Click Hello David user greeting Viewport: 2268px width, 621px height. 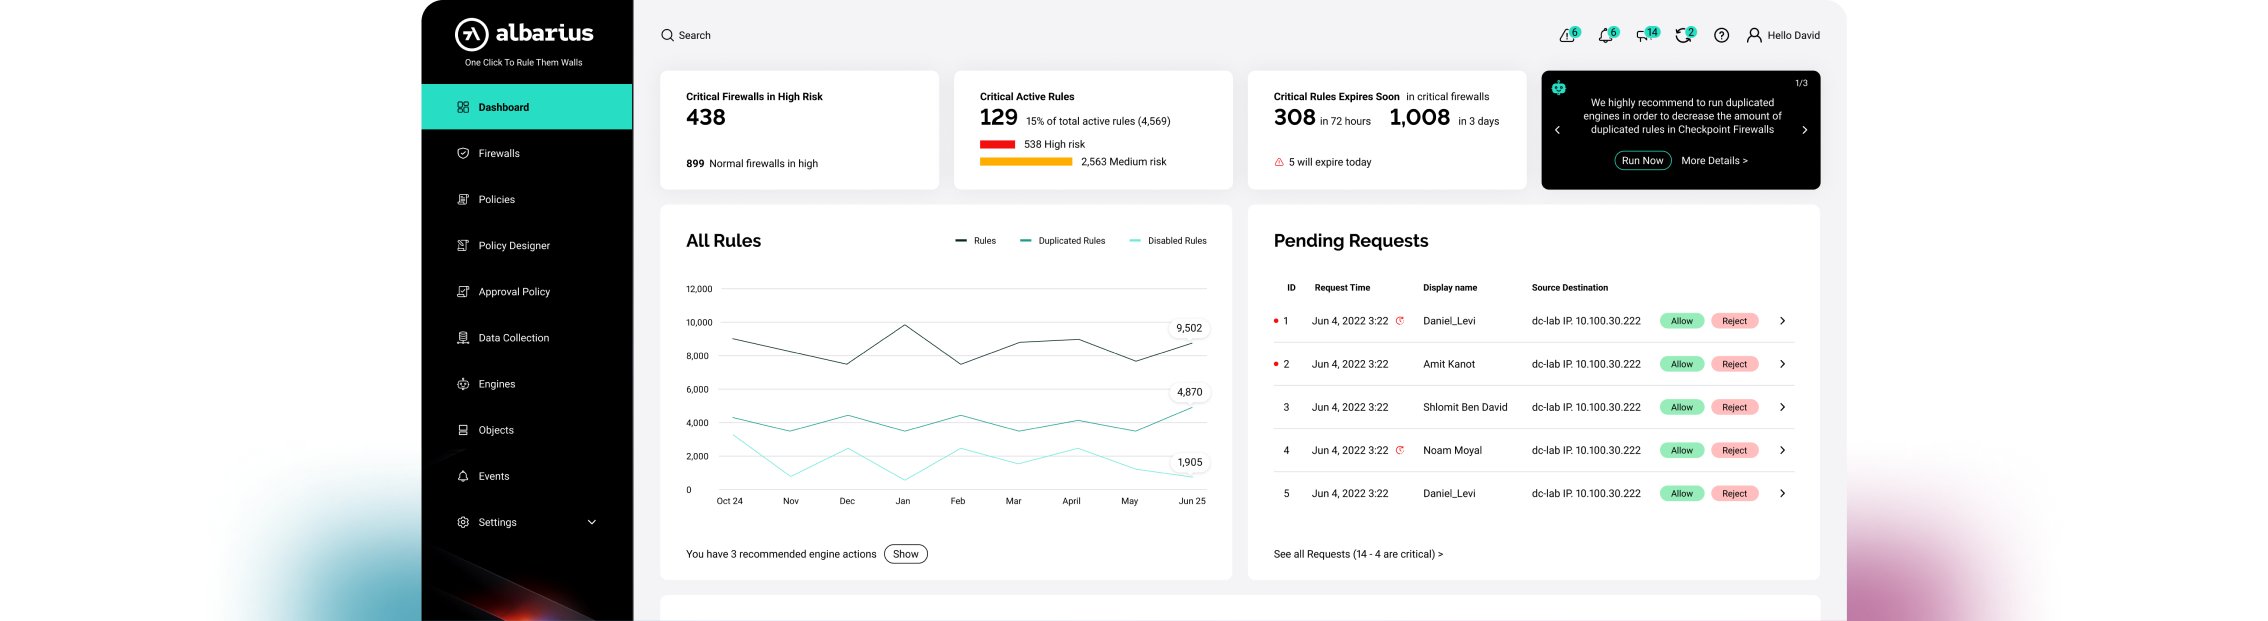click(1793, 35)
